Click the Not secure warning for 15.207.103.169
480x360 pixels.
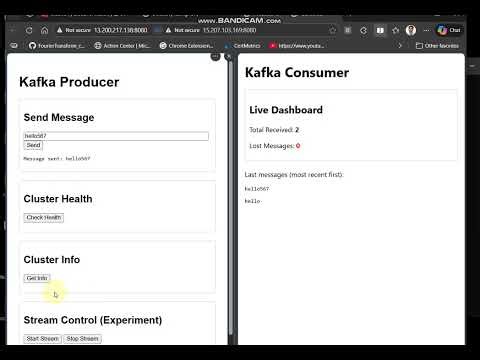coord(182,30)
